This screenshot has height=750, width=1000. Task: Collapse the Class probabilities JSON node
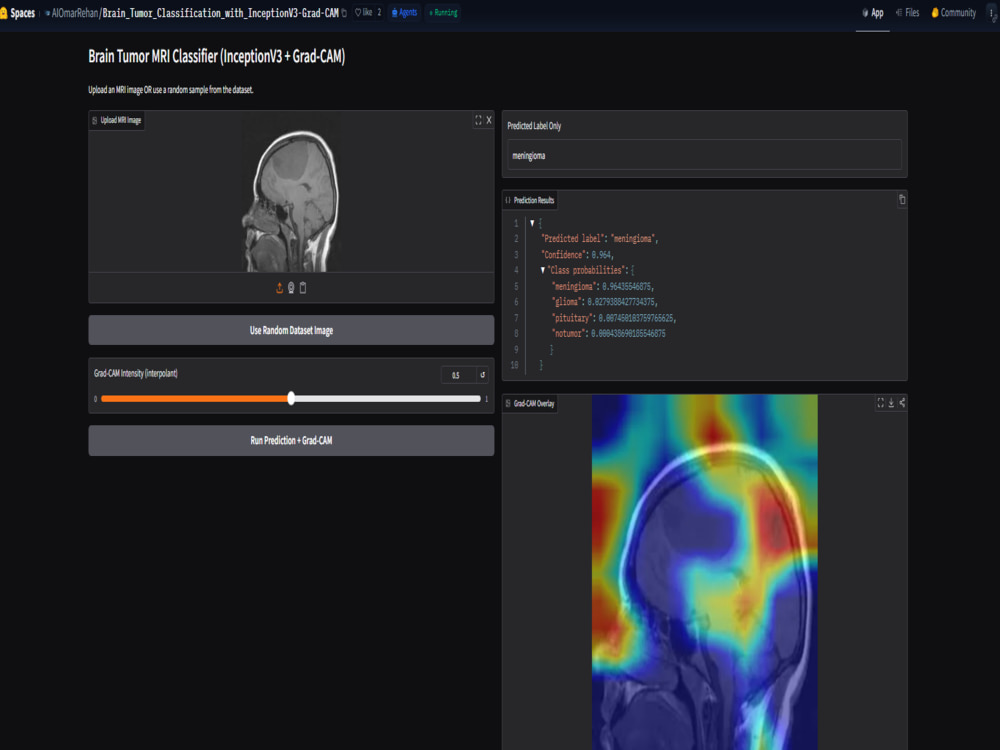[x=543, y=270]
